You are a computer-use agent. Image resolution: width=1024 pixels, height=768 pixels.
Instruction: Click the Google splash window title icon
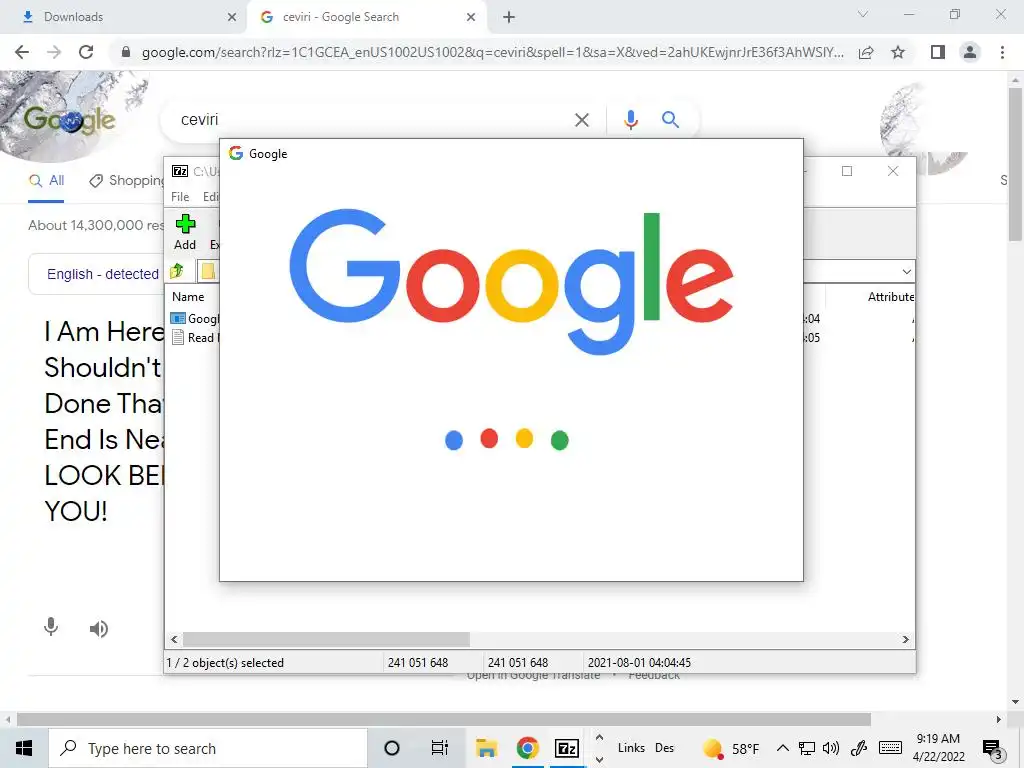click(x=236, y=153)
